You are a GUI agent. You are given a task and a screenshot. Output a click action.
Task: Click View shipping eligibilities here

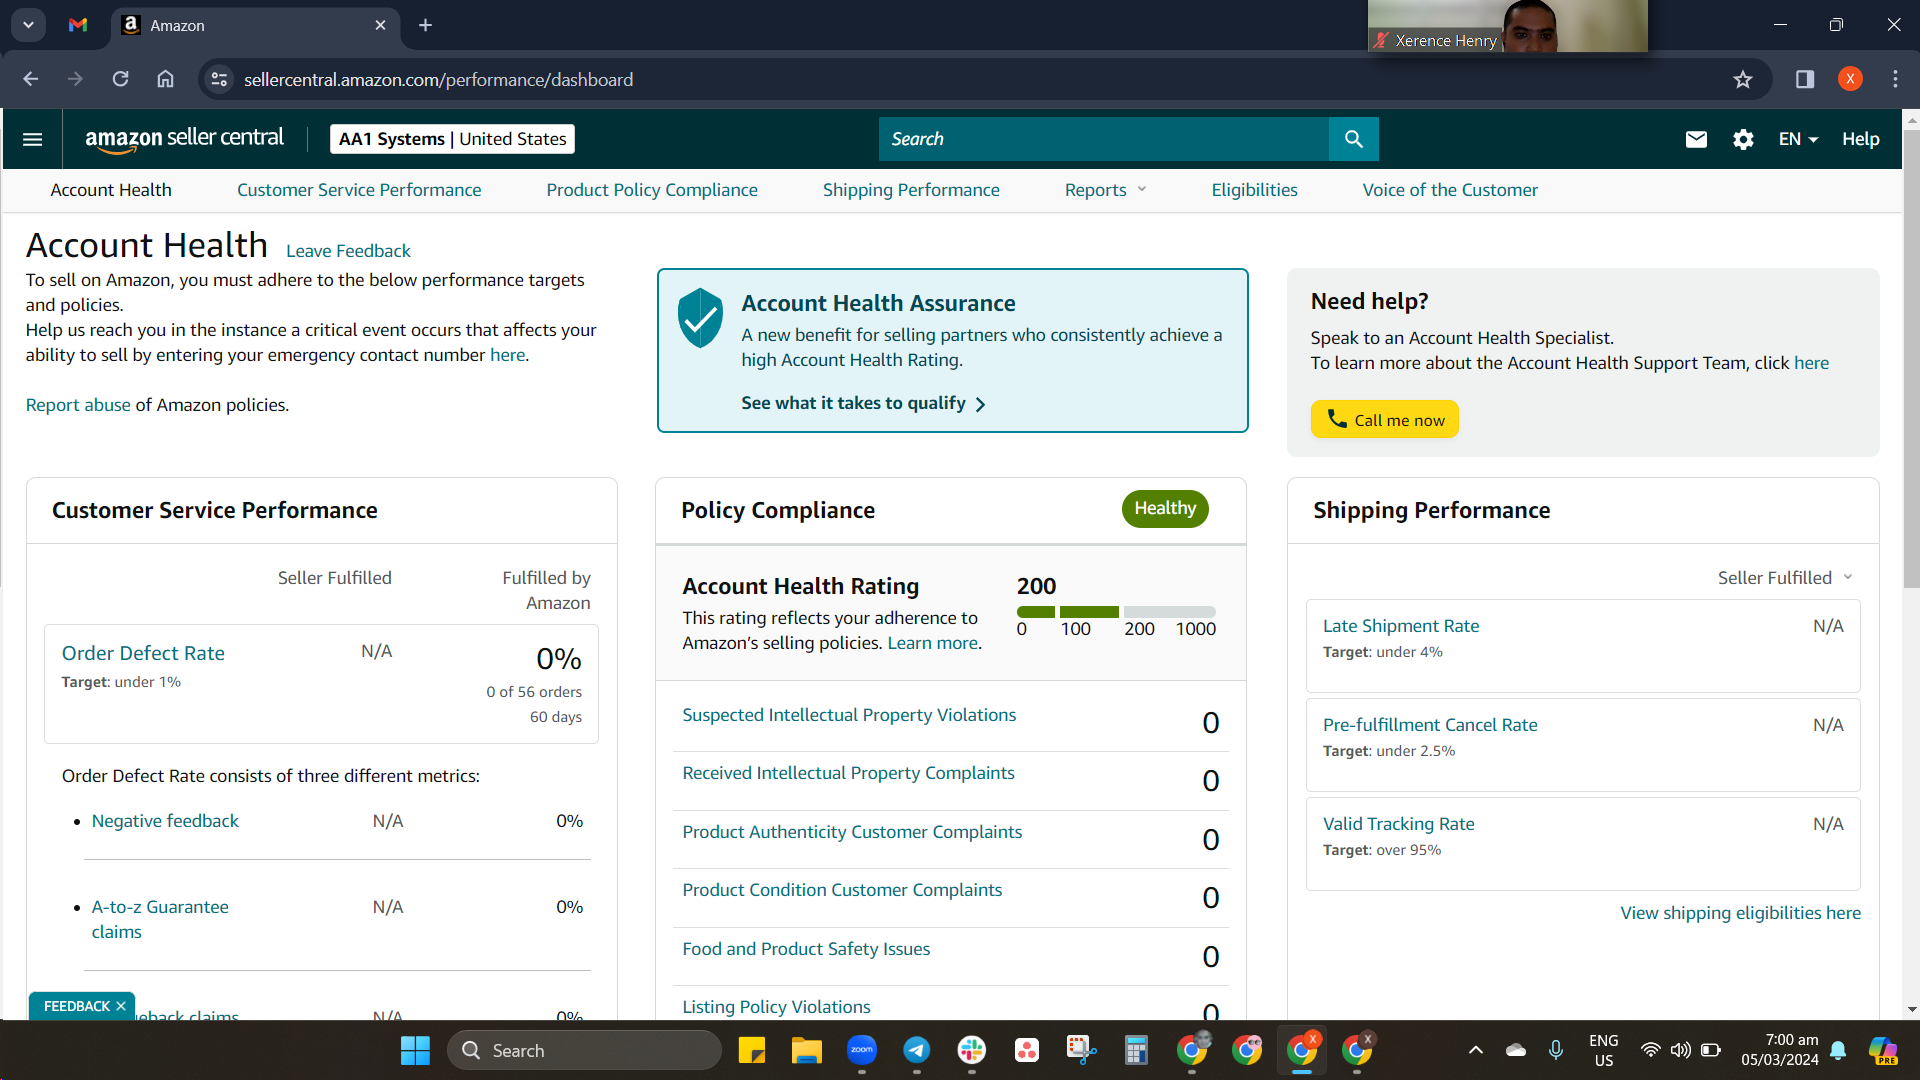[x=1740, y=913]
